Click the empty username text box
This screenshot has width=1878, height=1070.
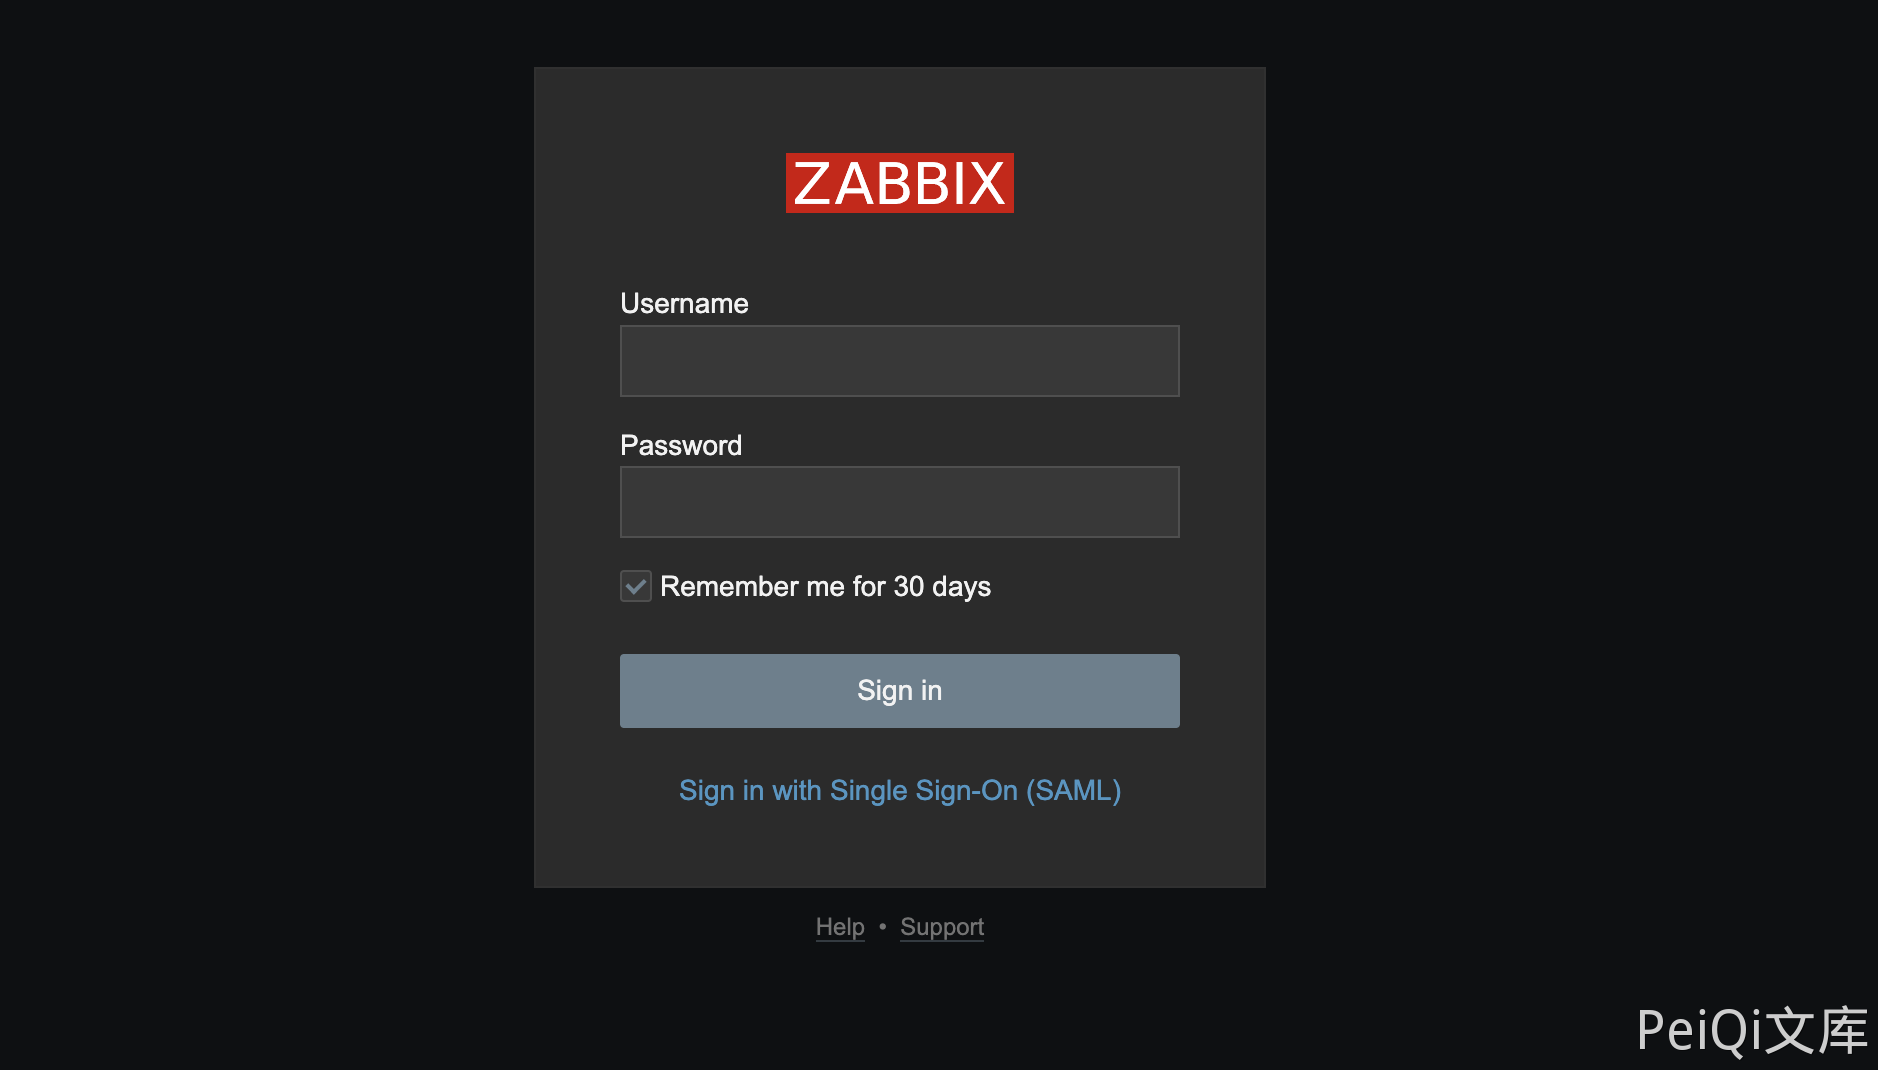click(x=898, y=360)
